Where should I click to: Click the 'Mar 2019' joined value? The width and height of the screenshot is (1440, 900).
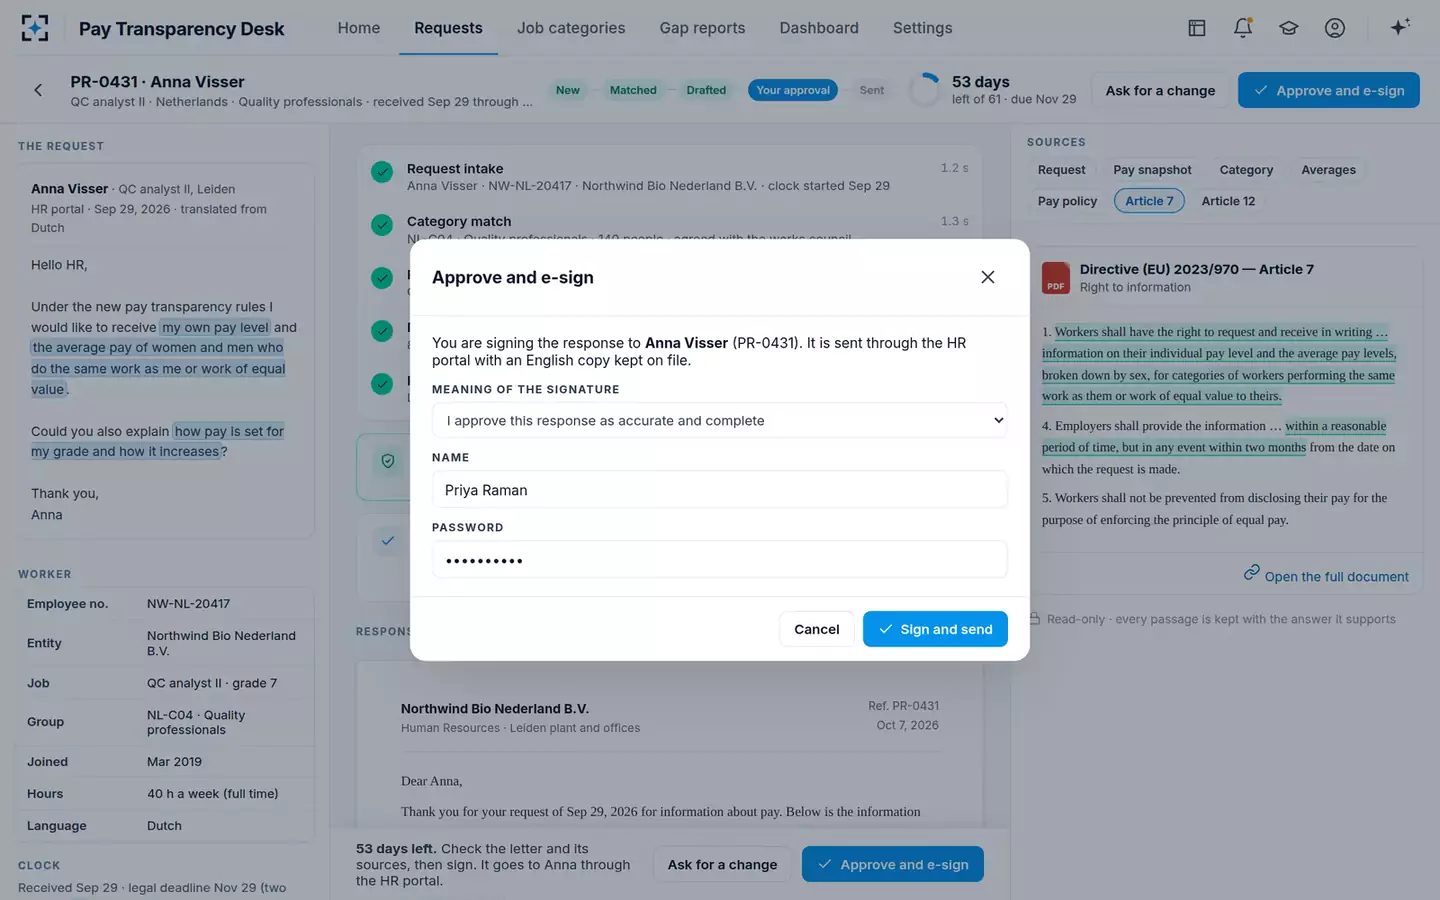tap(174, 762)
